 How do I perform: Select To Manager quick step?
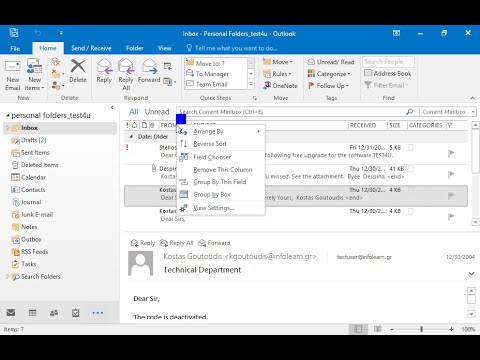click(216, 74)
